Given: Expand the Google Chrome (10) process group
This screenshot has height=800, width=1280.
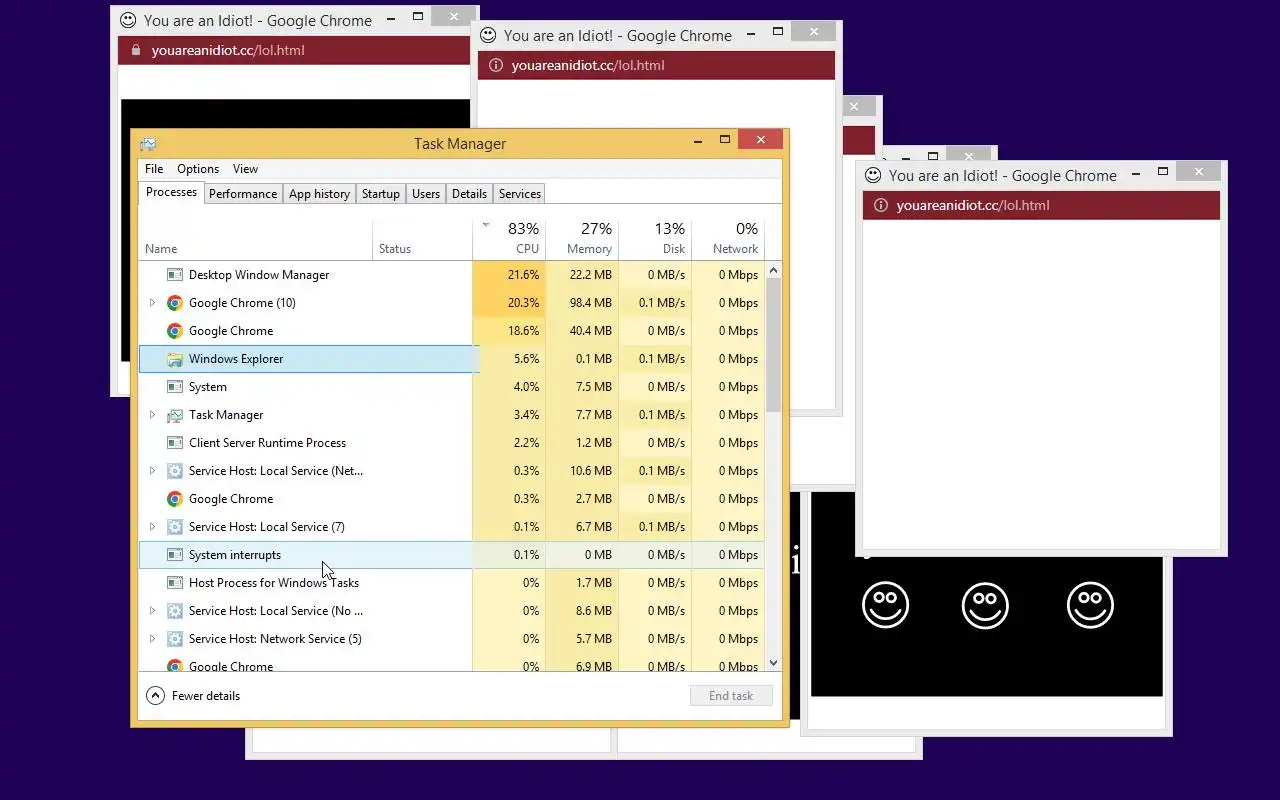Looking at the screenshot, I should [152, 303].
